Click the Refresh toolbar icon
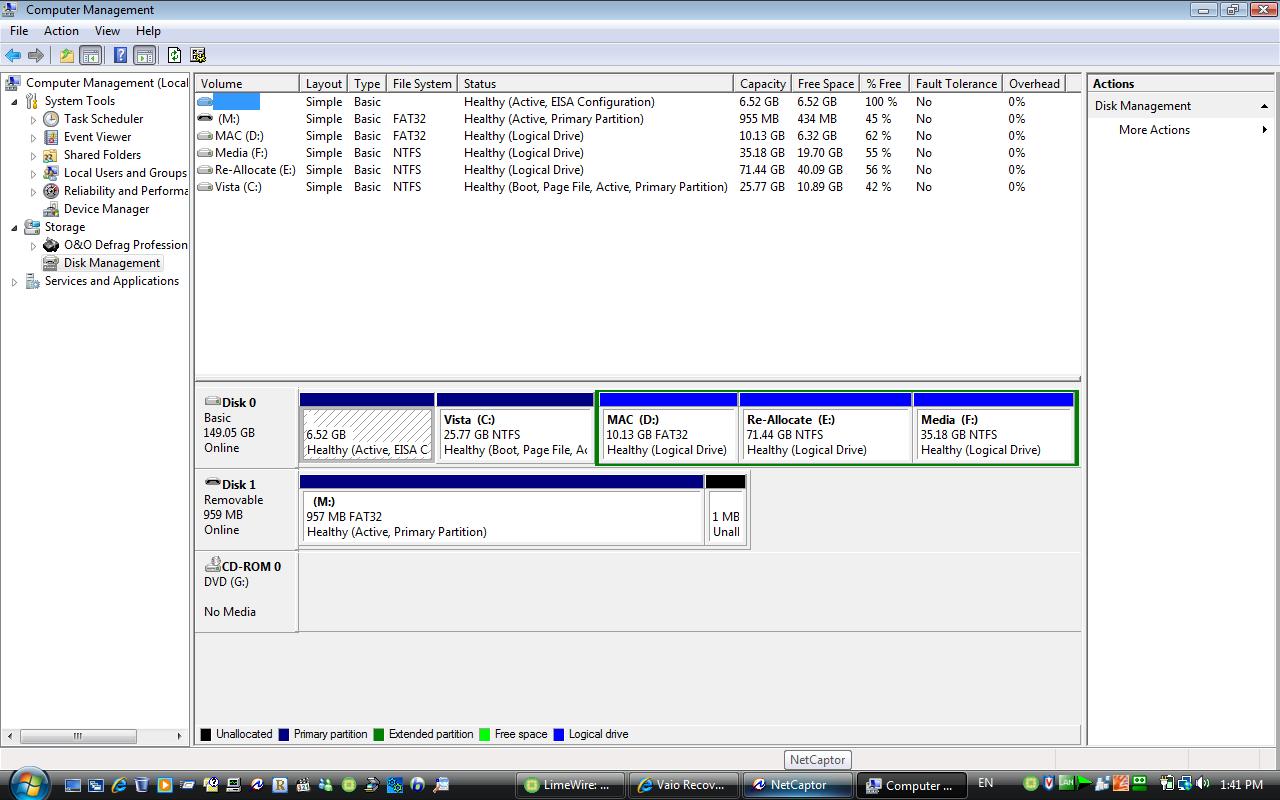The width and height of the screenshot is (1280, 800). click(x=174, y=55)
